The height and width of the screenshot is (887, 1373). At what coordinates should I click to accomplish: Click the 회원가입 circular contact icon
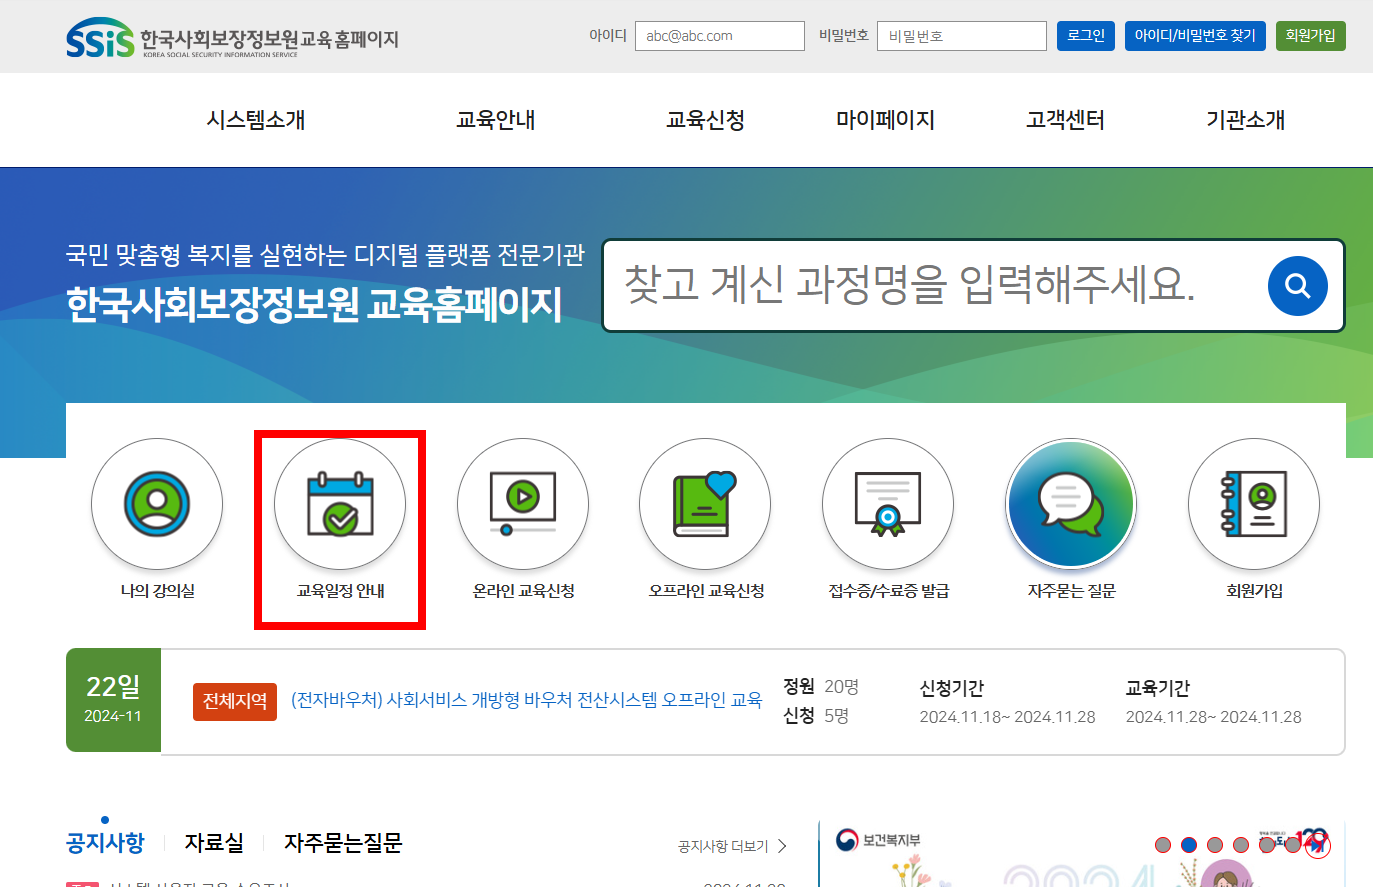pos(1253,504)
